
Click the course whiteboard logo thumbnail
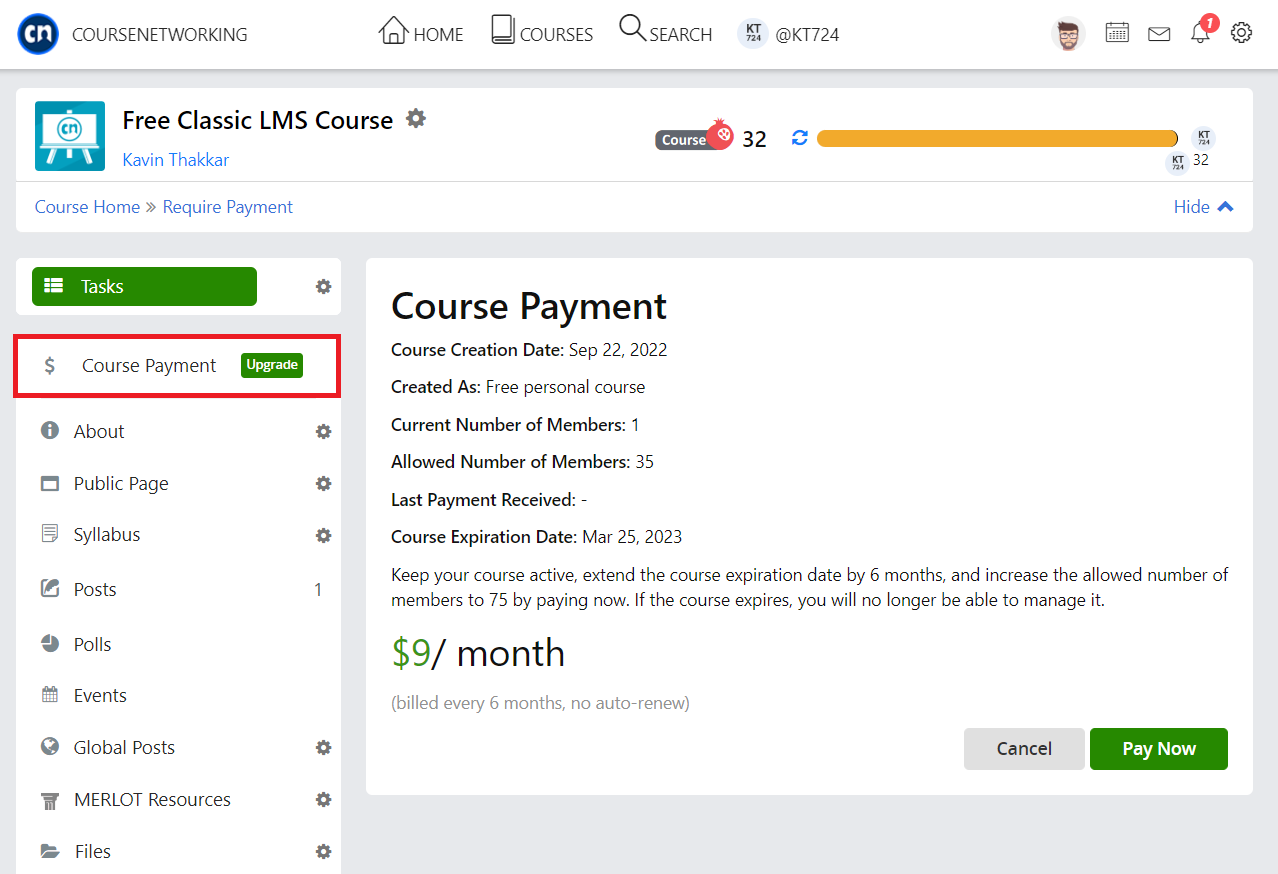(x=70, y=136)
